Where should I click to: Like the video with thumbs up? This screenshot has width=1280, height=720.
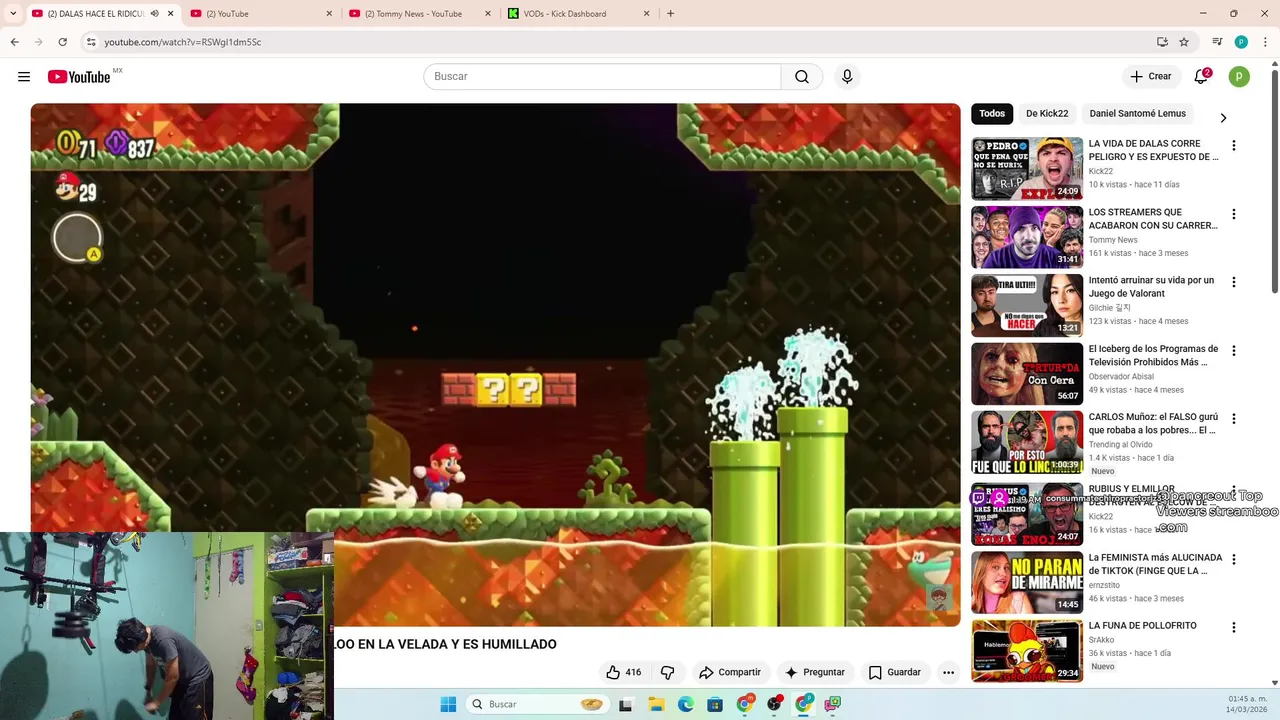[613, 672]
